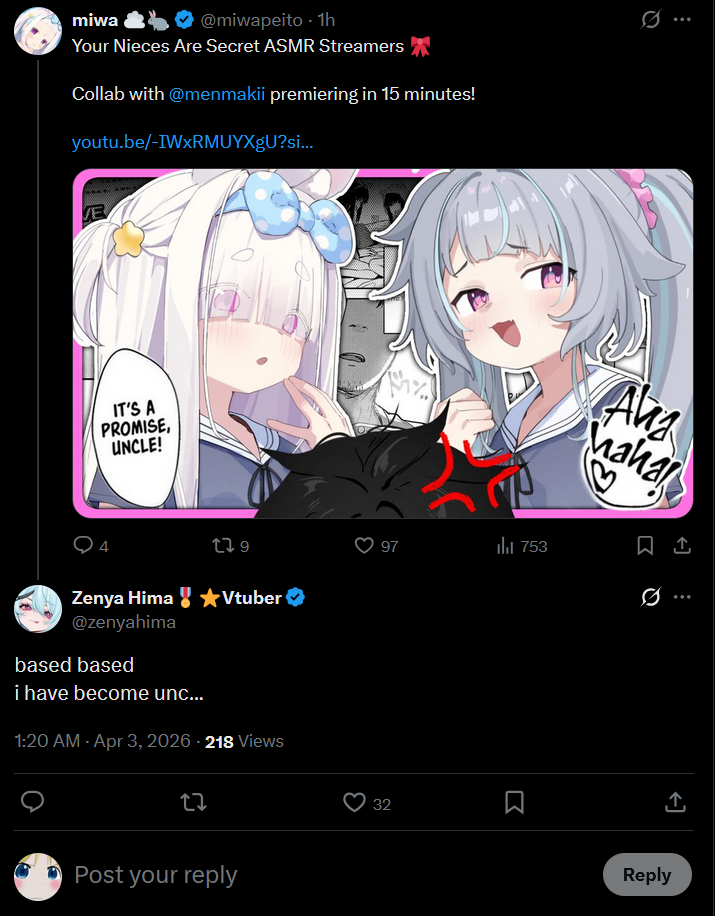715x916 pixels.
Task: View analytics showing 753 views
Action: 505,546
